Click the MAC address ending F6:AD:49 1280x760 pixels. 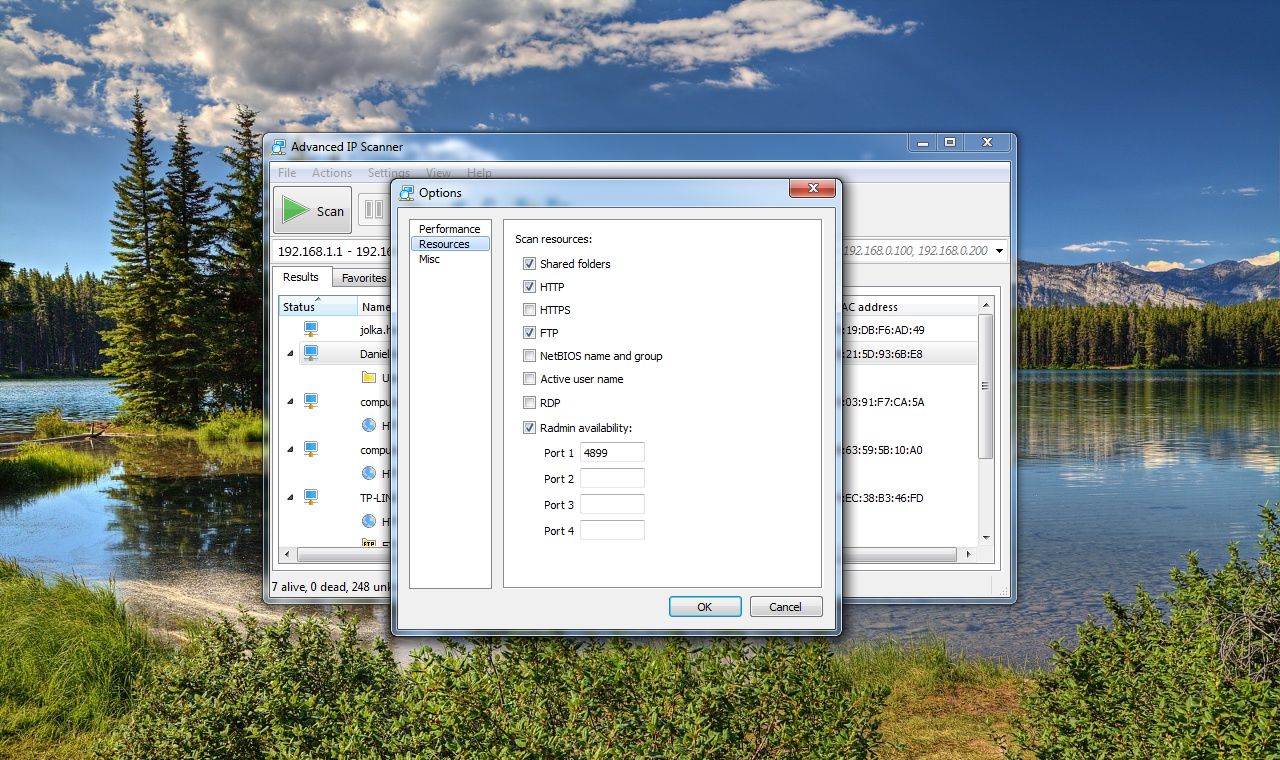(882, 330)
